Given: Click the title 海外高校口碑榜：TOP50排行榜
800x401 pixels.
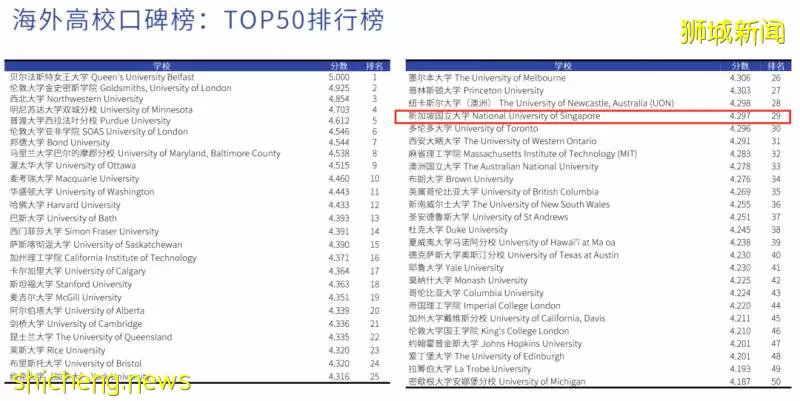Looking at the screenshot, I should click(198, 20).
